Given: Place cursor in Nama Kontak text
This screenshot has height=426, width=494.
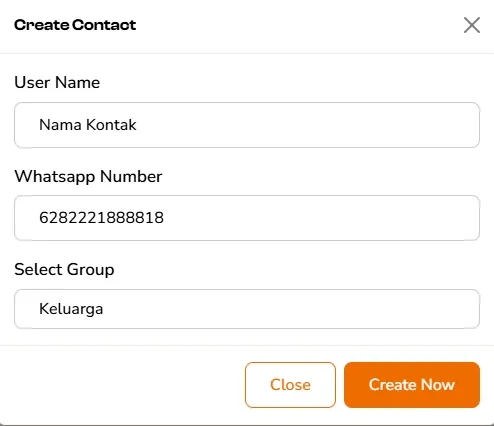Looking at the screenshot, I should [88, 125].
